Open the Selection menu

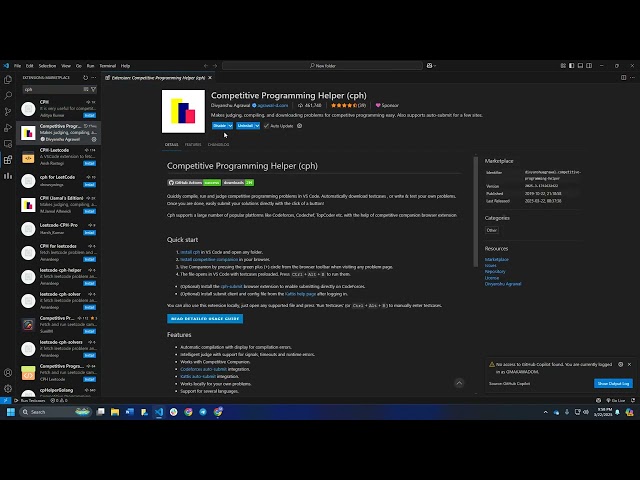47,66
